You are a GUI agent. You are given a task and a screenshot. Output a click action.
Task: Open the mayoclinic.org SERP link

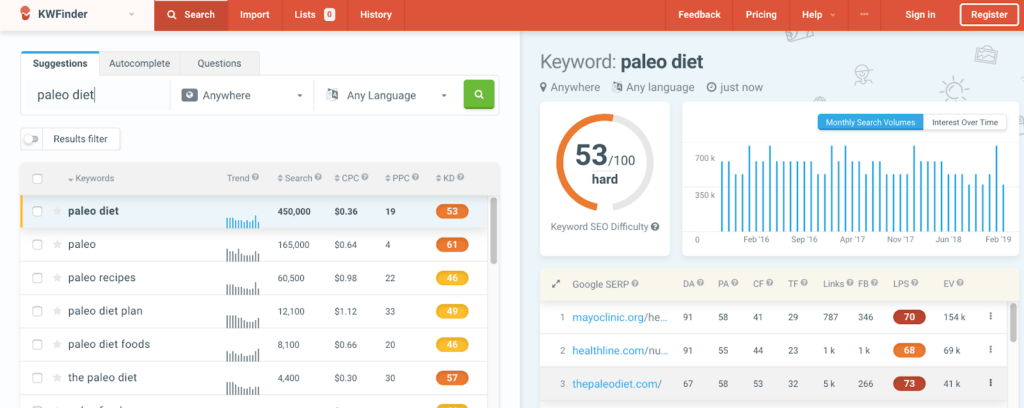(620, 317)
